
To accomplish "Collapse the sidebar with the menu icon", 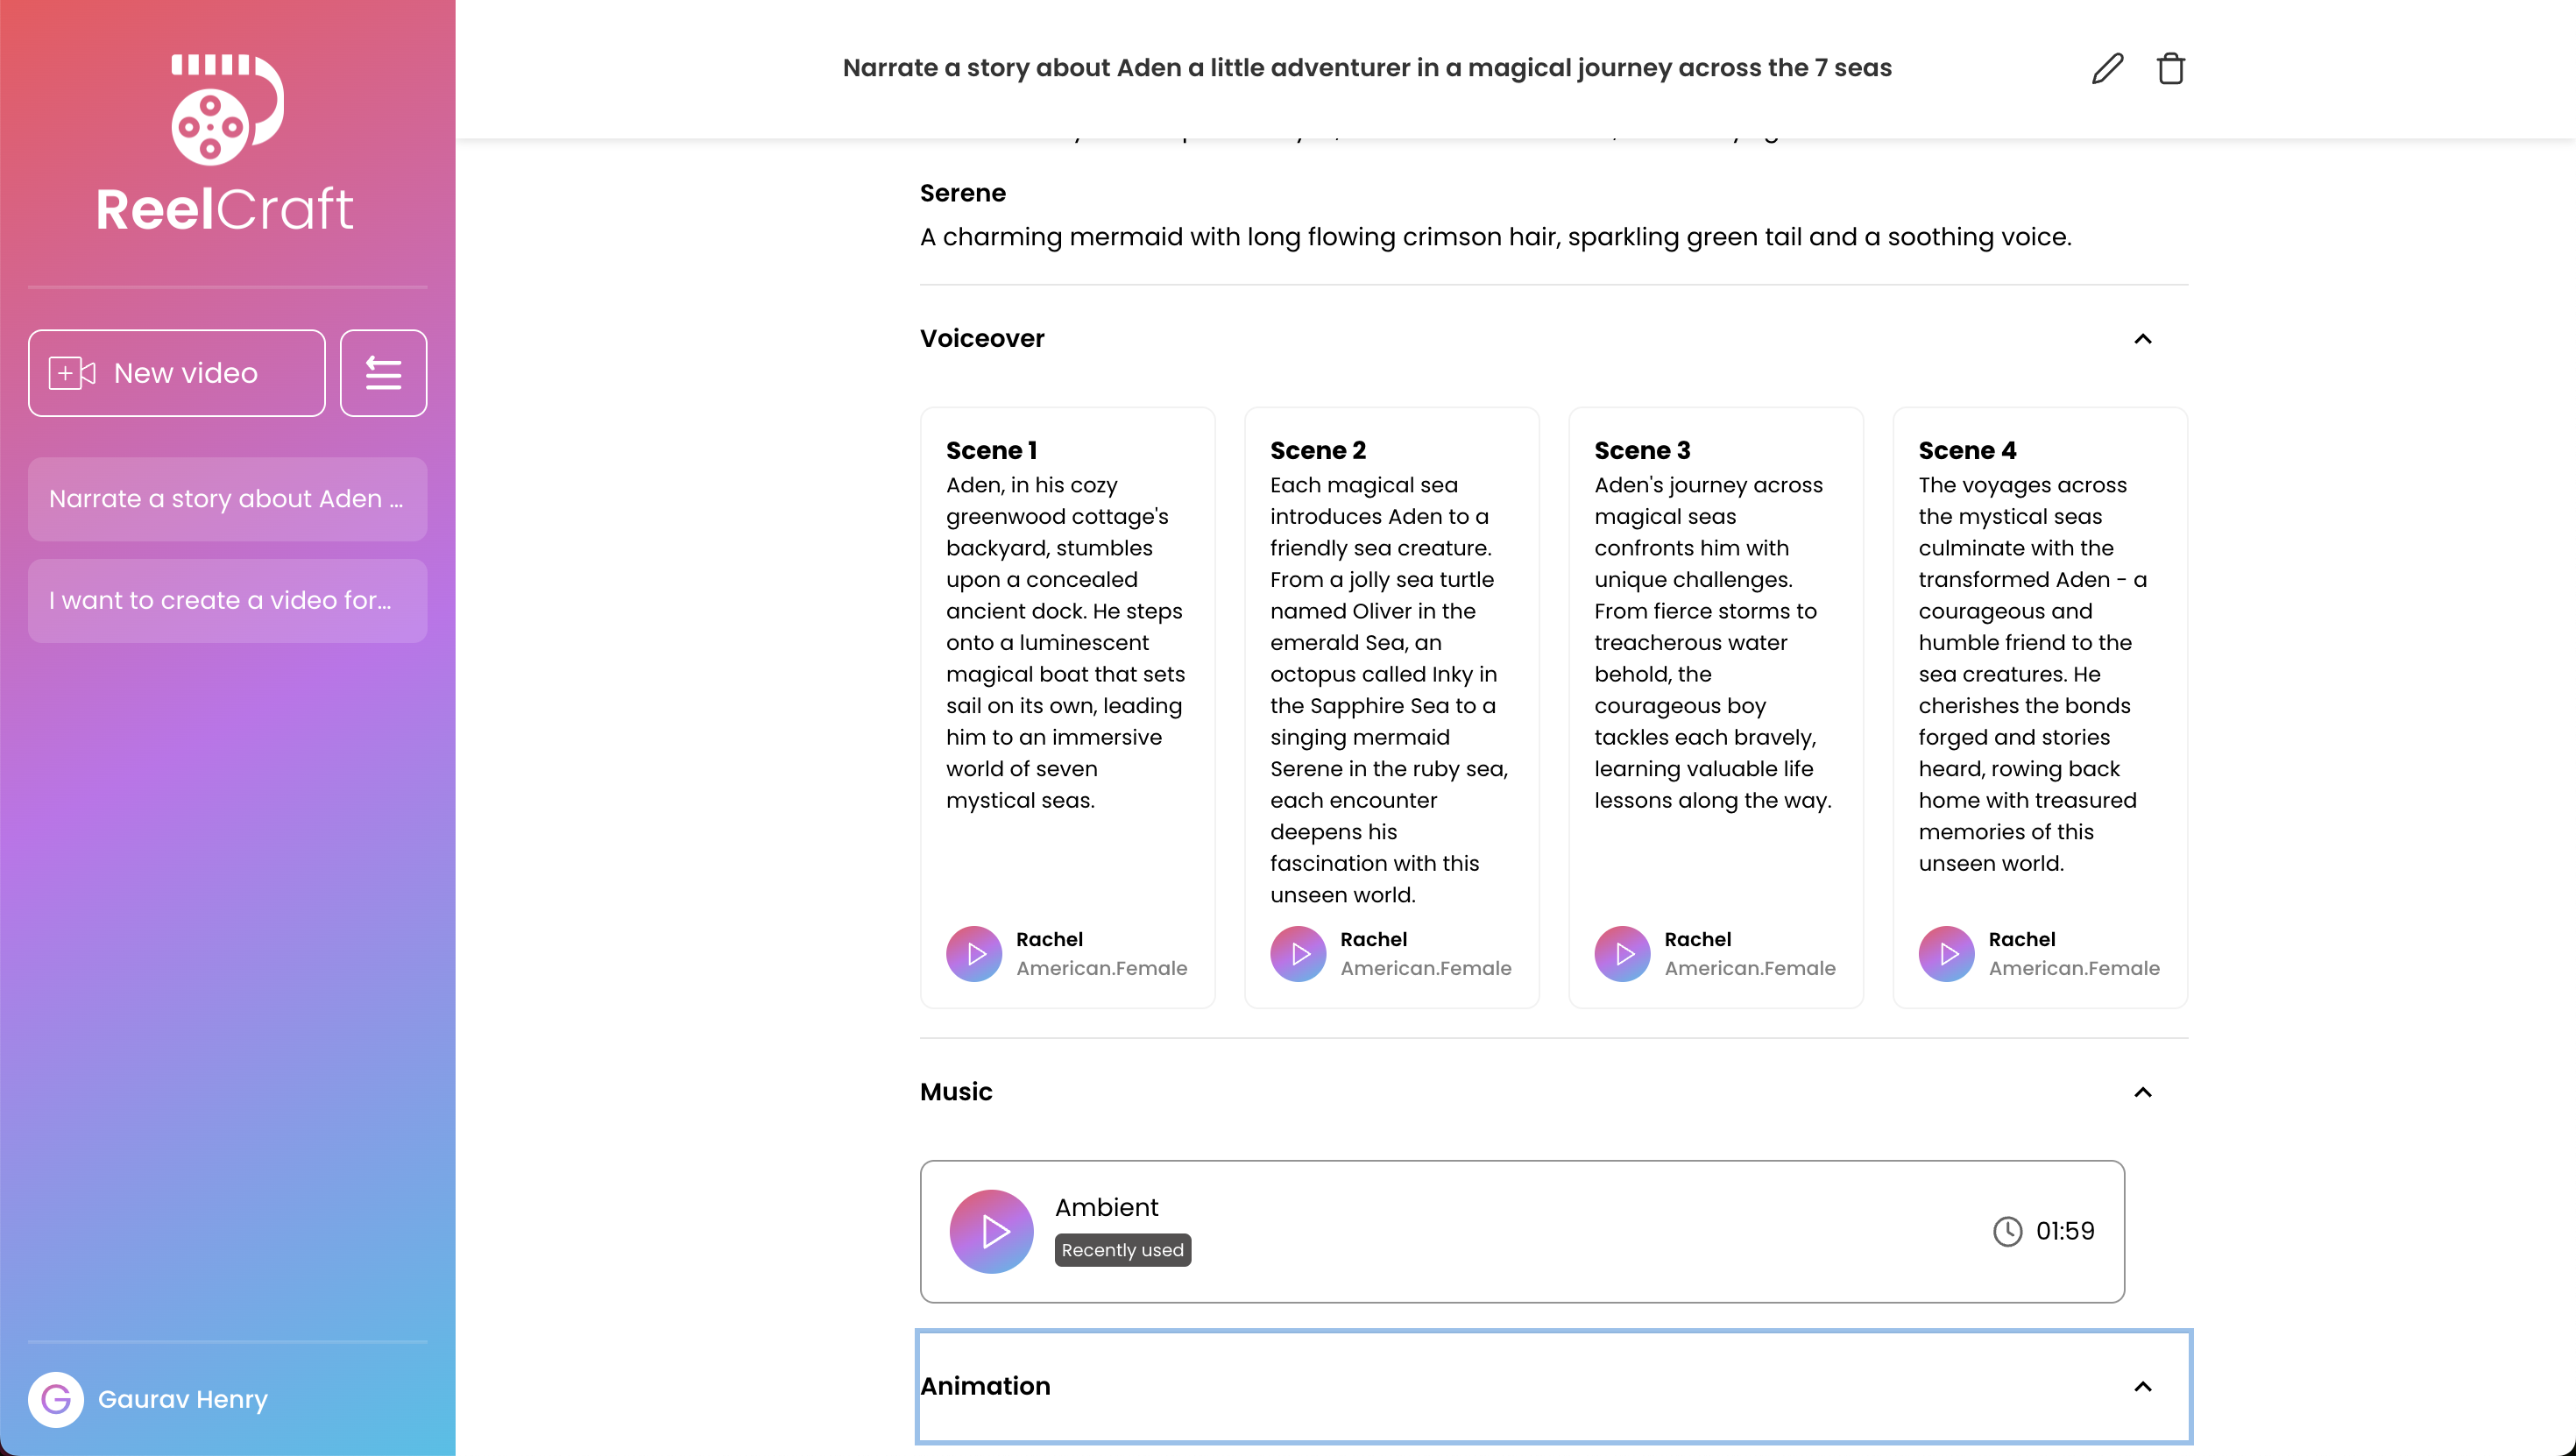I will coord(383,373).
